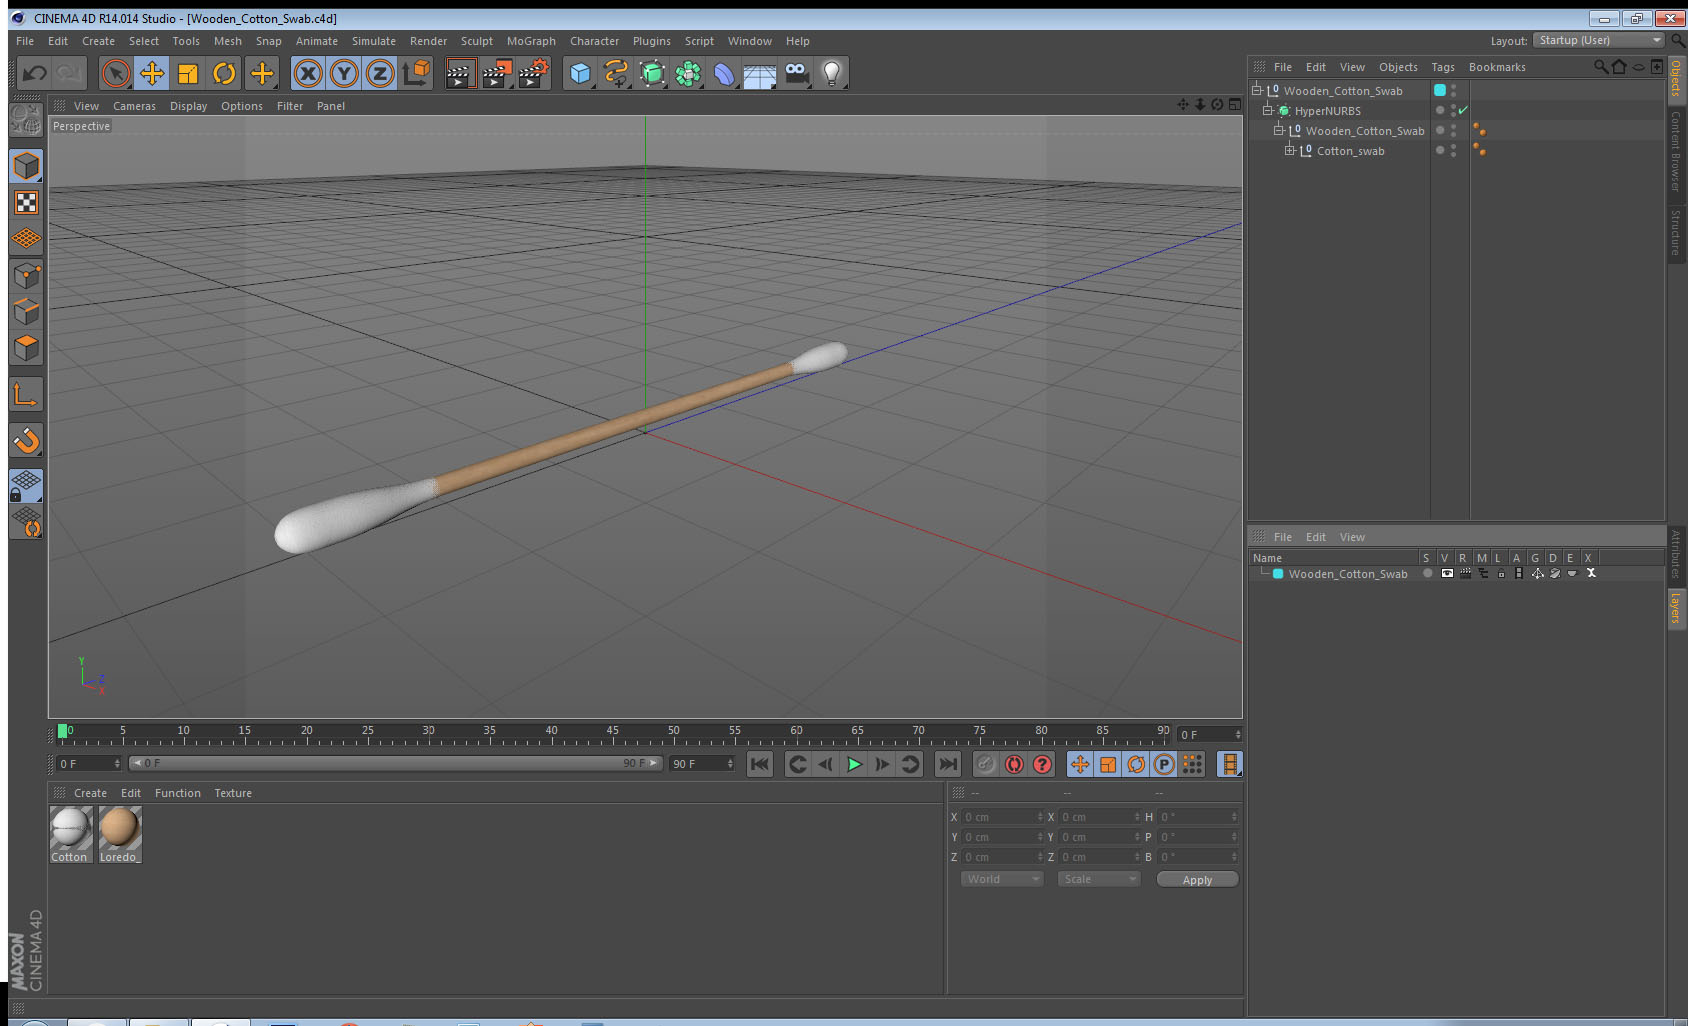This screenshot has height=1026, width=1688.
Task: Open viewport Cameras menu
Action: 134,106
